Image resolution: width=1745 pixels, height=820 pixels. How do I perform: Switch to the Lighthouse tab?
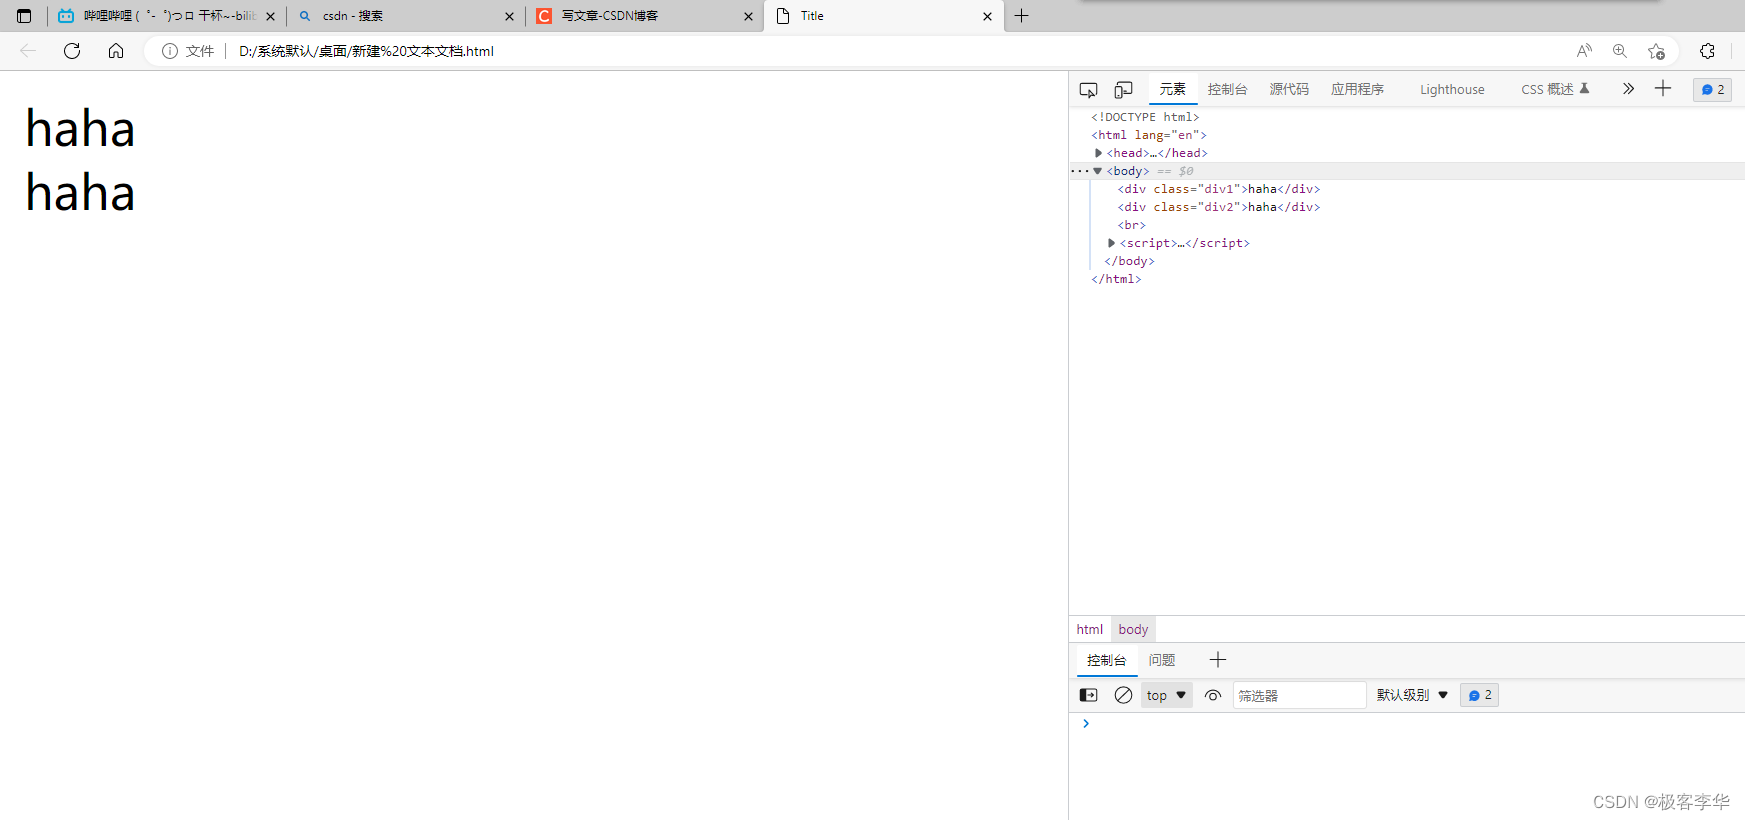(1452, 90)
